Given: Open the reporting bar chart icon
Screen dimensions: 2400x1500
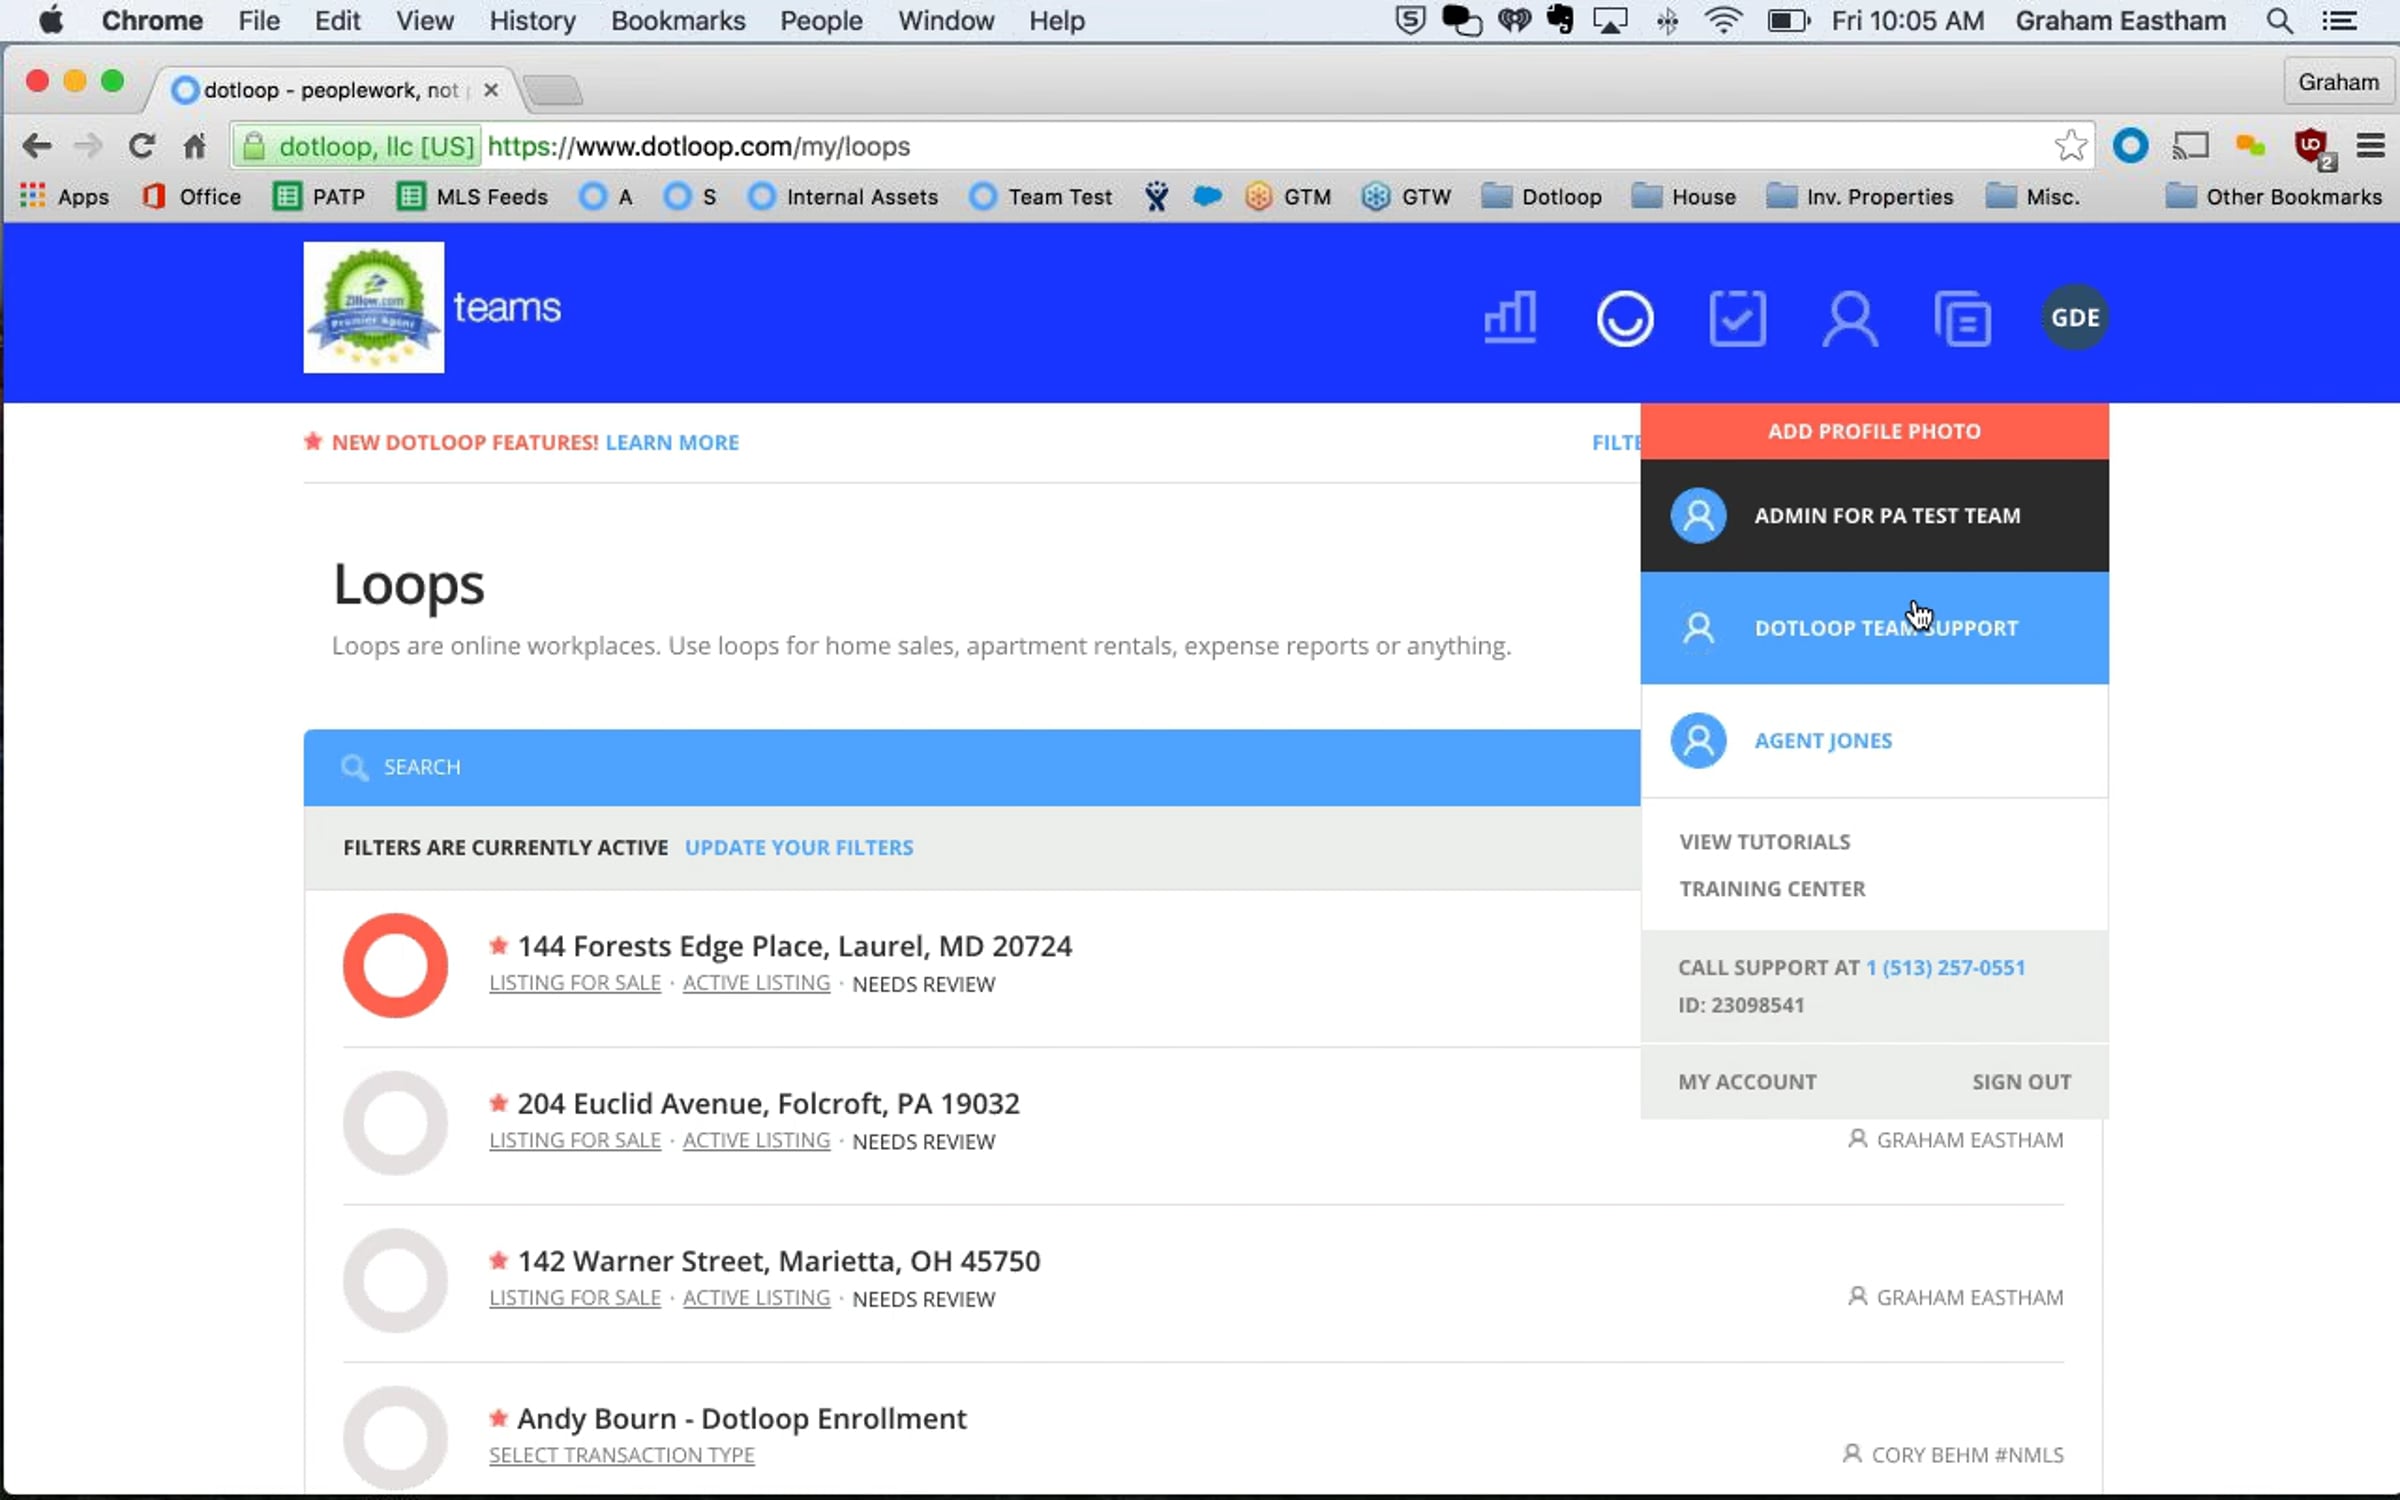Looking at the screenshot, I should 1510,318.
